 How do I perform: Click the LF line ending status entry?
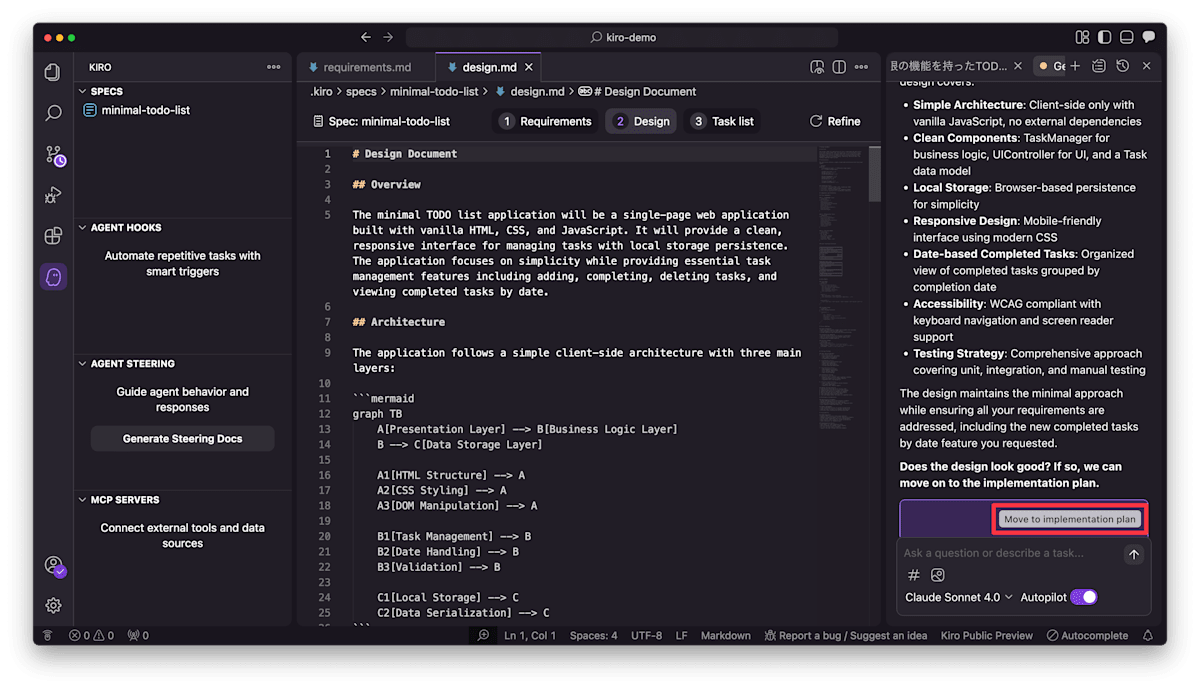pyautogui.click(x=681, y=635)
